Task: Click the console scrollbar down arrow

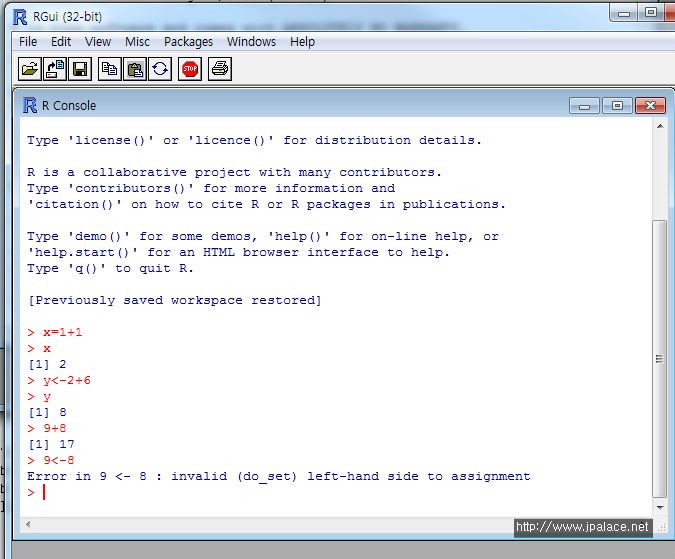Action: click(660, 508)
